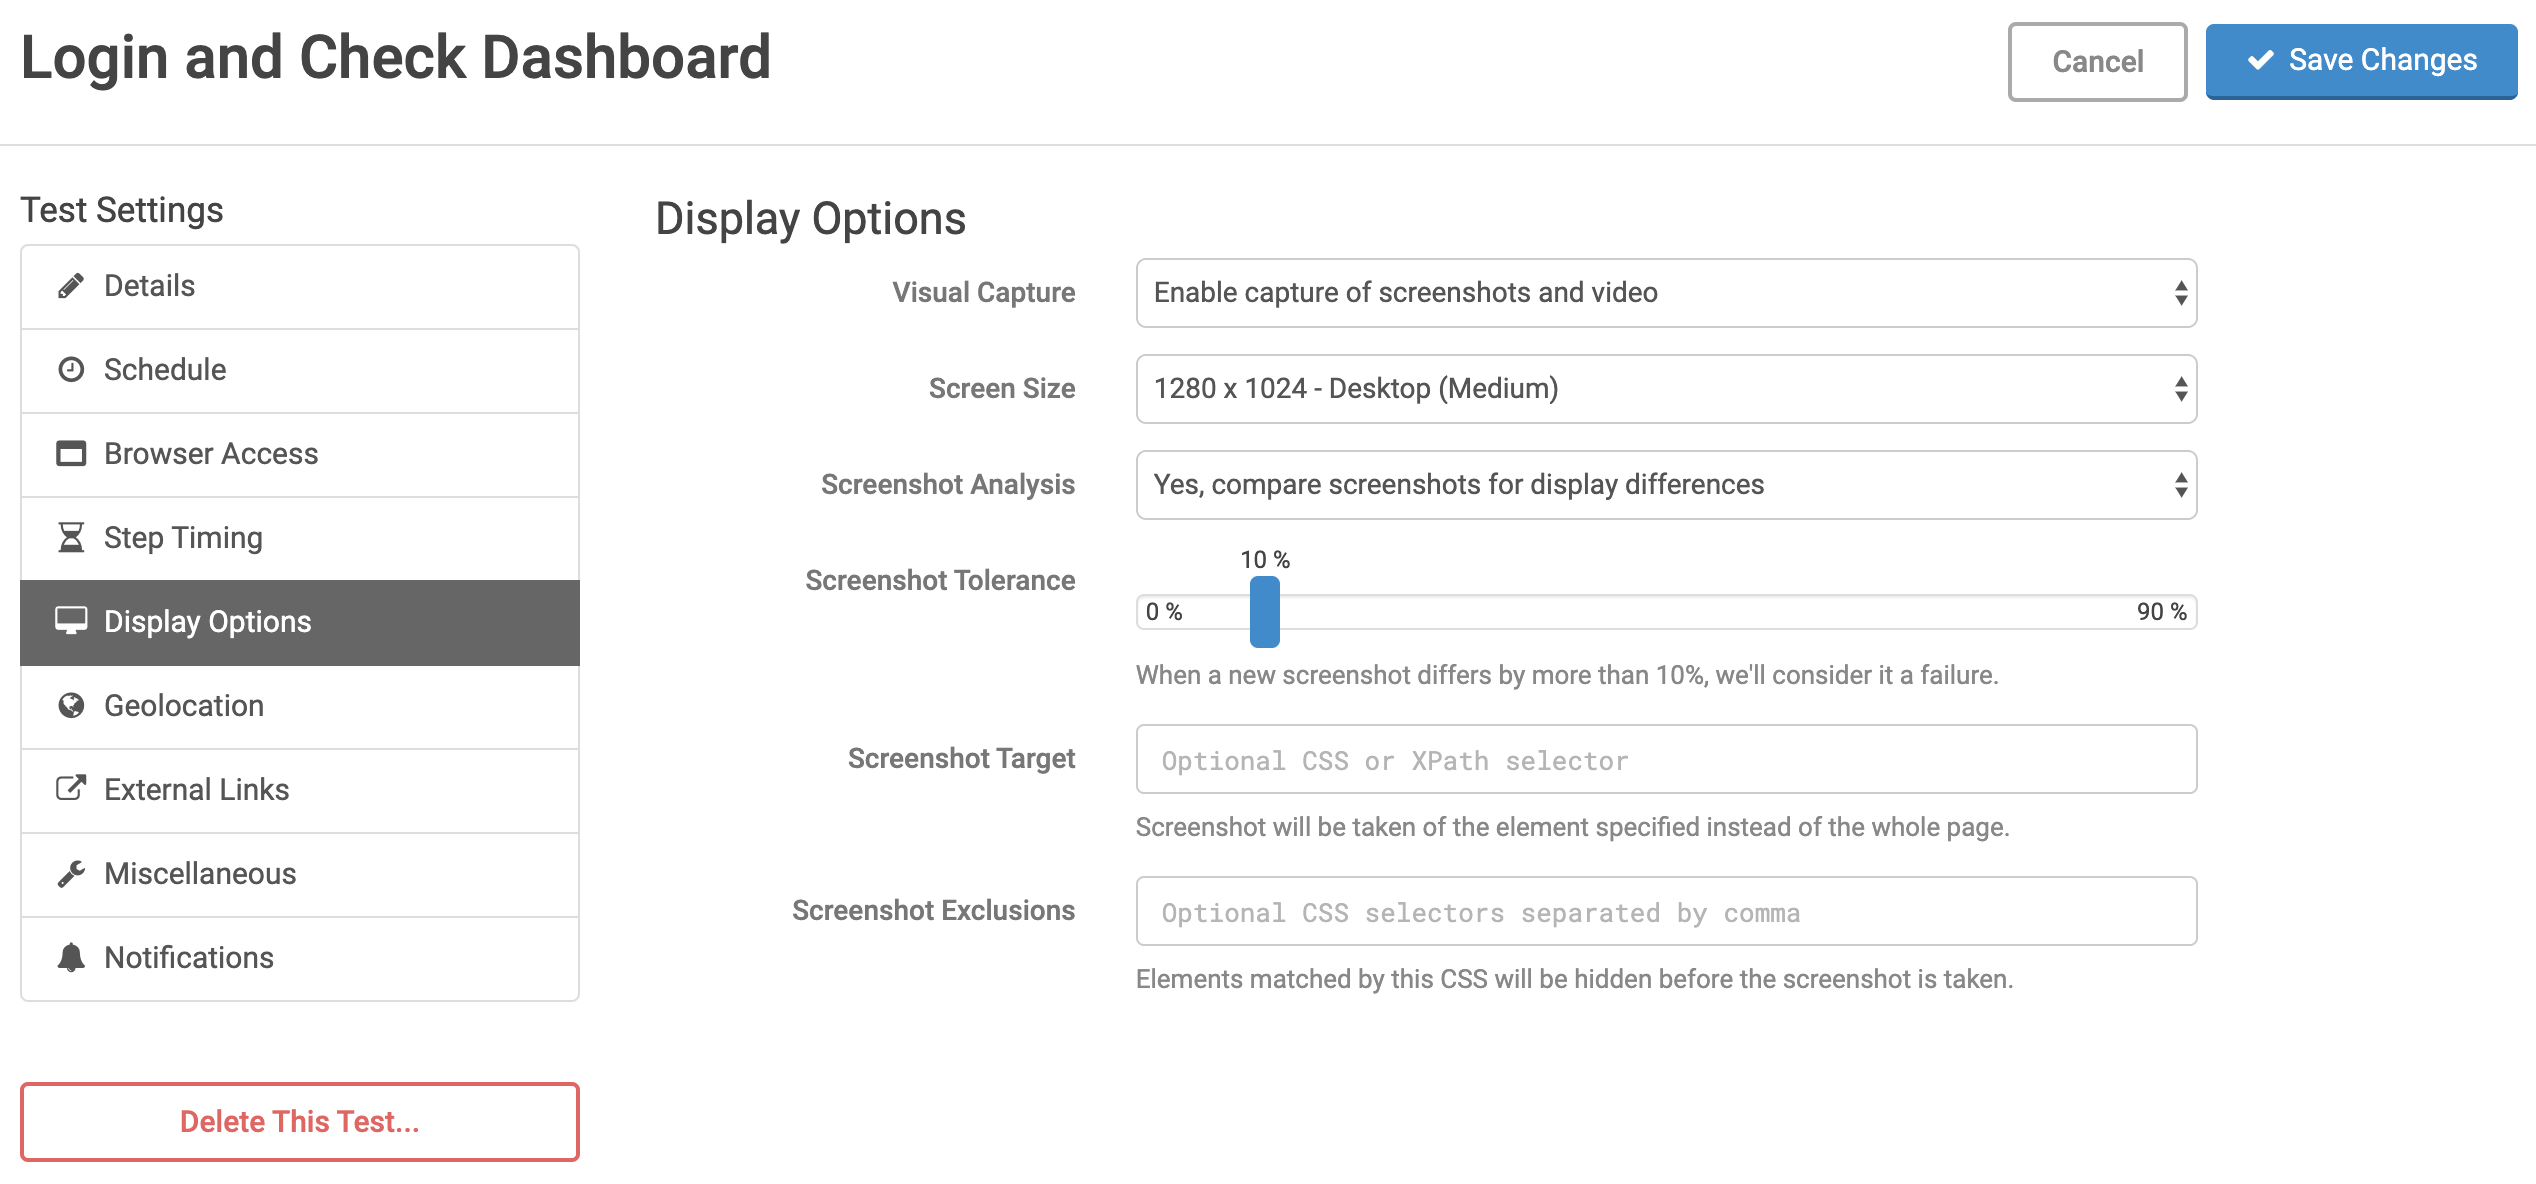Screen dimensions: 2536x1184
Task: Click the Browser Access icon
Action: [x=71, y=455]
